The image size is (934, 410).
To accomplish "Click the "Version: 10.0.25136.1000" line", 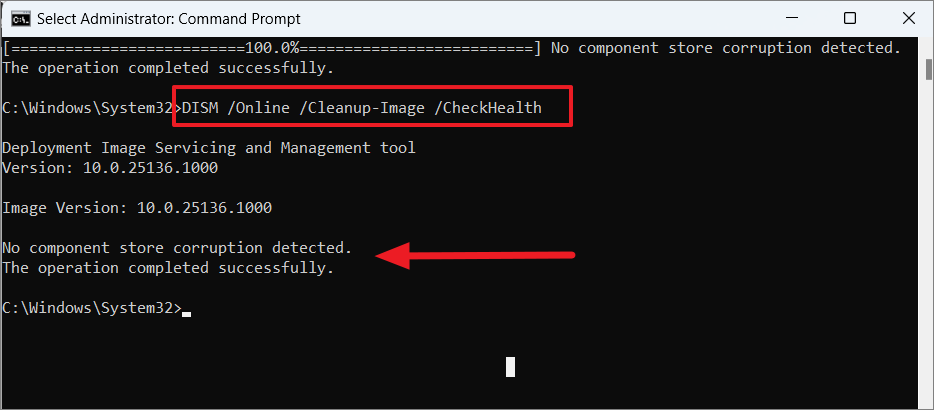I will pos(110,168).
